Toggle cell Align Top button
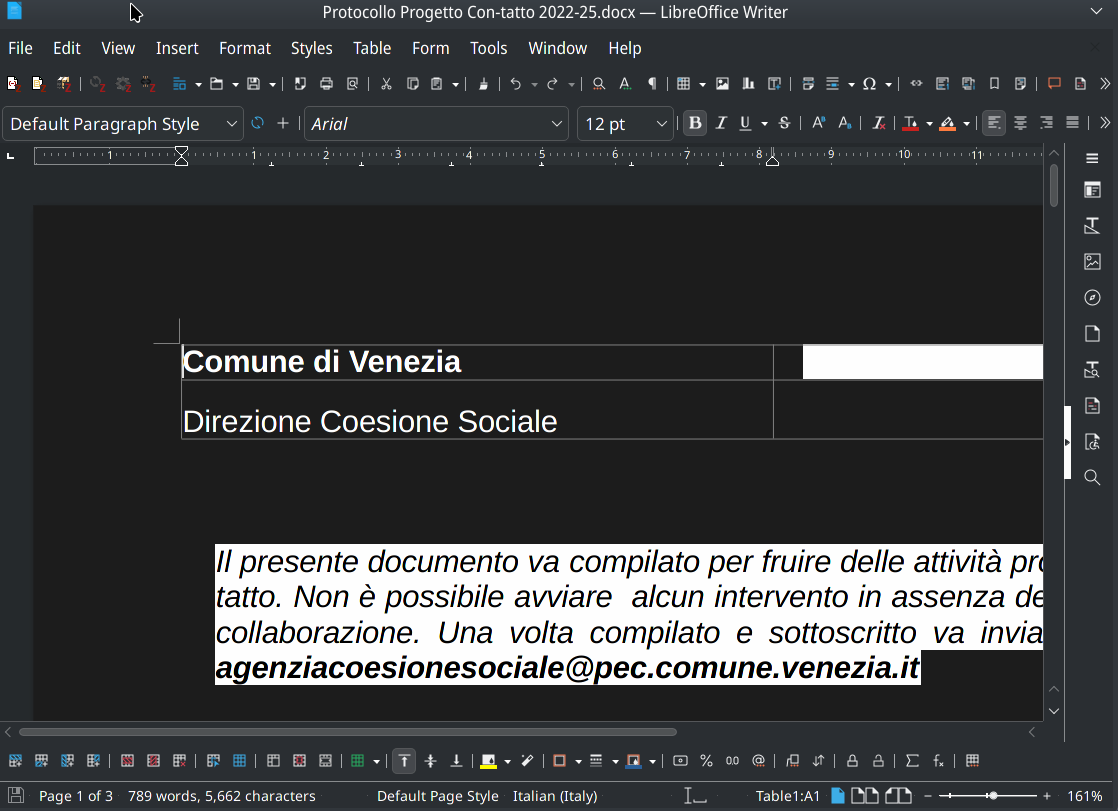1118x811 pixels. (404, 761)
